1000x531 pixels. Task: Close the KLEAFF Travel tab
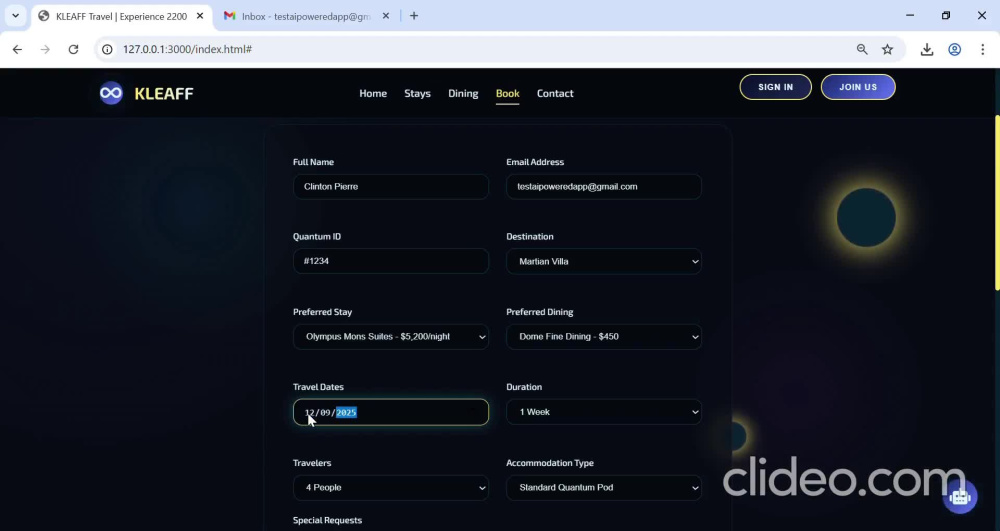coord(200,16)
